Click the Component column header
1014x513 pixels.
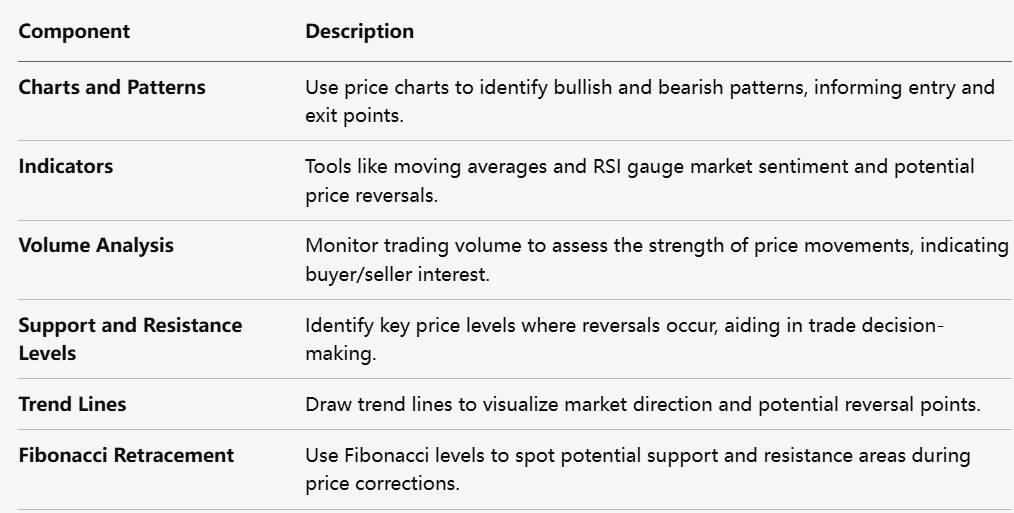[74, 31]
